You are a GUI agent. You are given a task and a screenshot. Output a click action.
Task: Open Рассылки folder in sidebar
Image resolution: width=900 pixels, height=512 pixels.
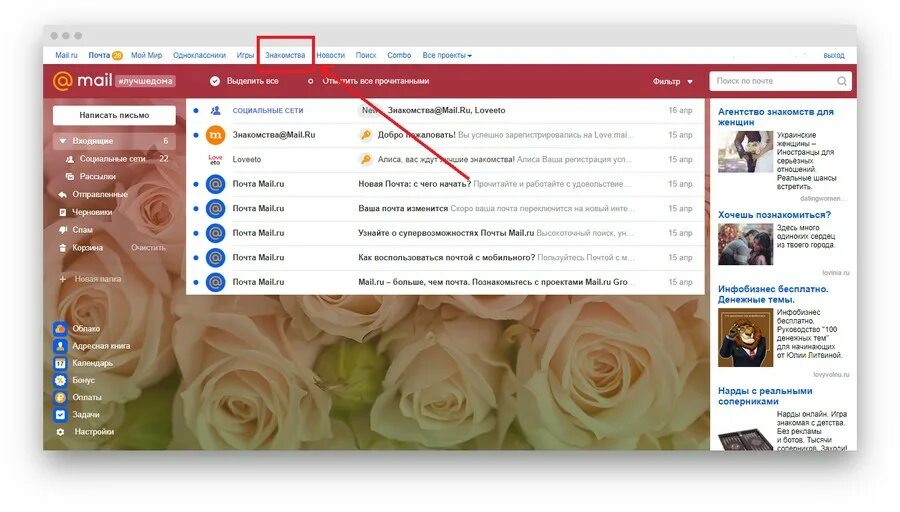click(x=98, y=176)
